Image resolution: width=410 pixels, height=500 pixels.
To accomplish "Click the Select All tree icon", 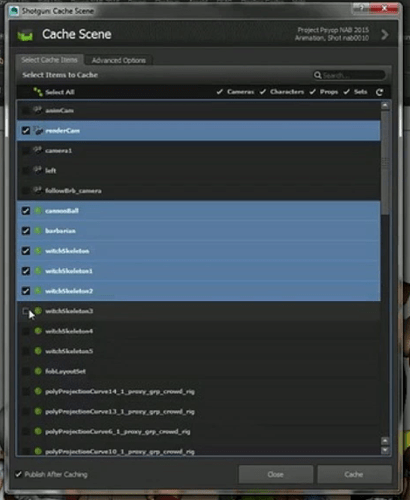I will coord(38,92).
